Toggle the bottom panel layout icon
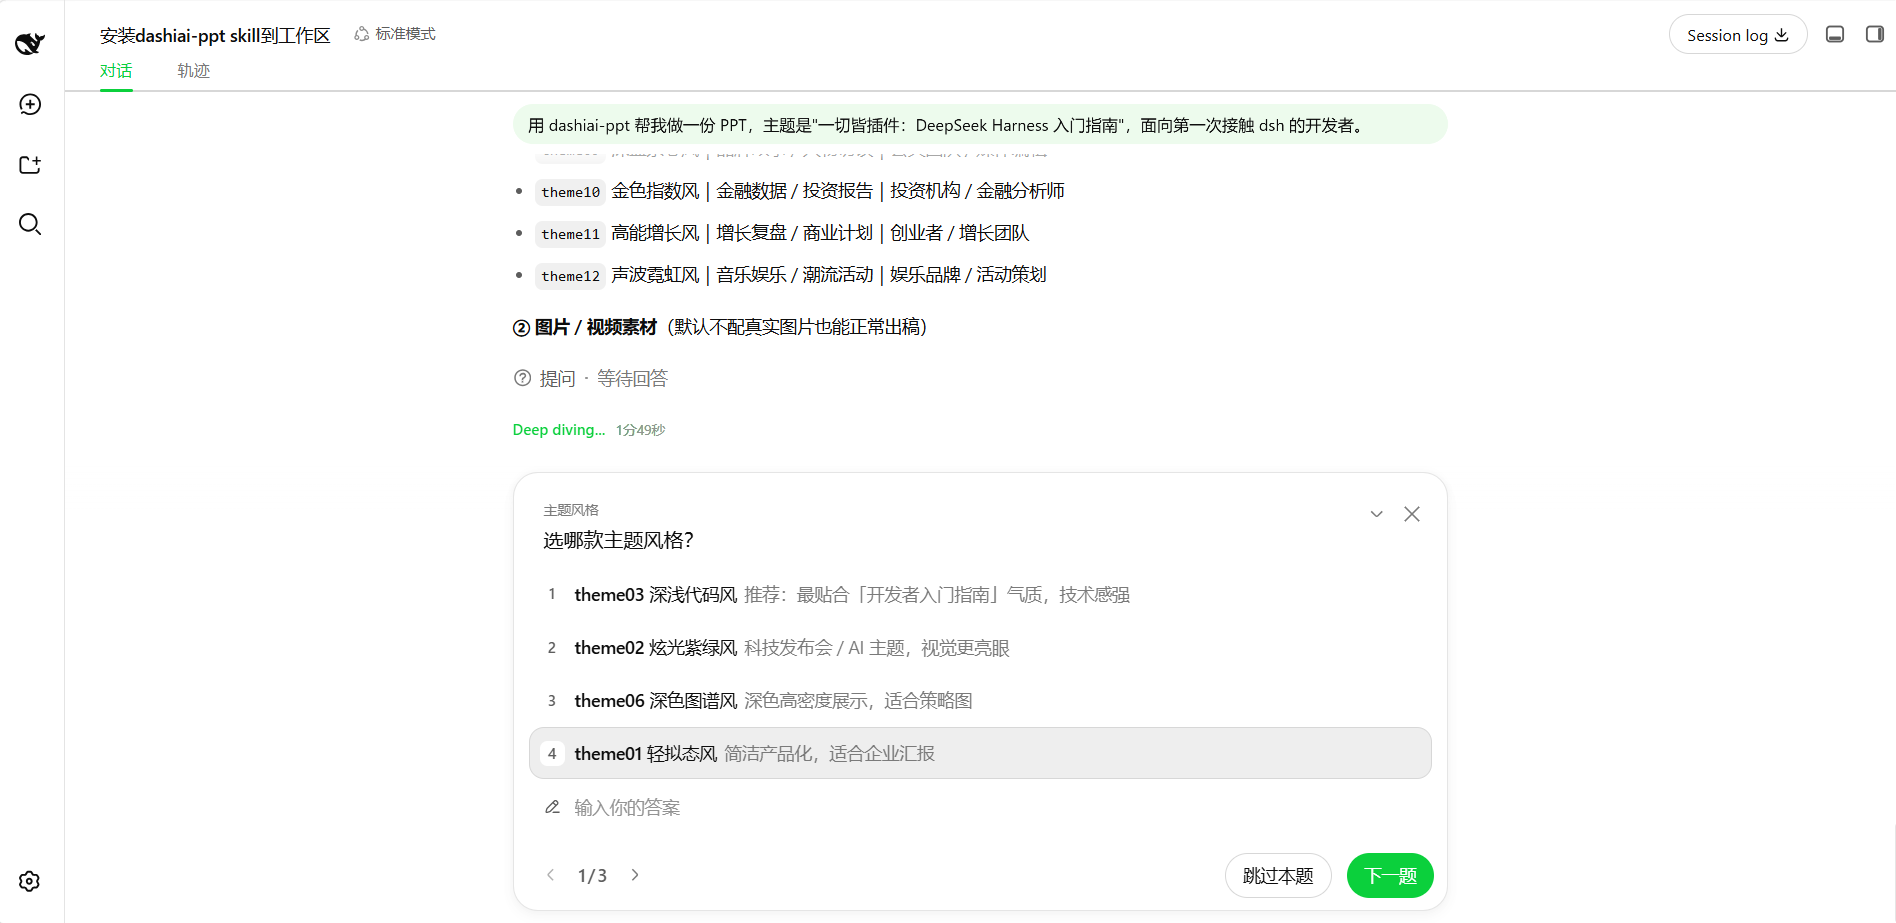1896x923 pixels. click(1835, 34)
